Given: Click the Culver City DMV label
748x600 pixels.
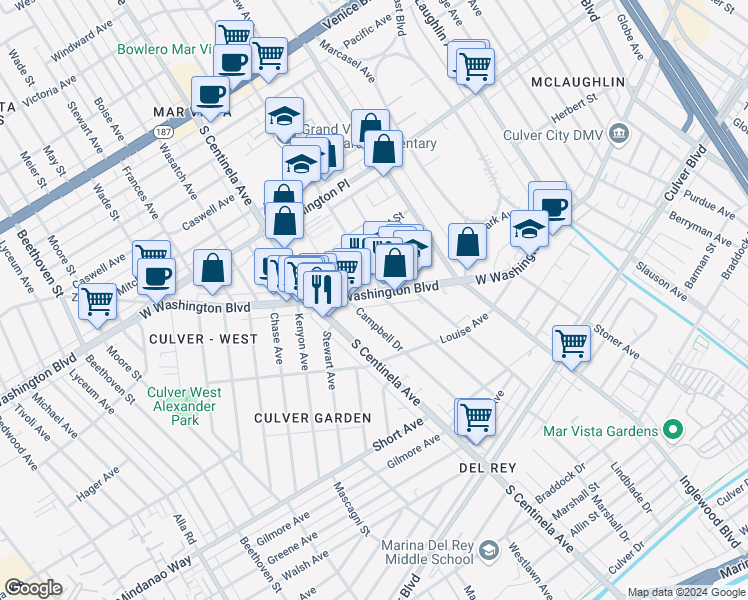Looking at the screenshot, I should click(x=553, y=135).
